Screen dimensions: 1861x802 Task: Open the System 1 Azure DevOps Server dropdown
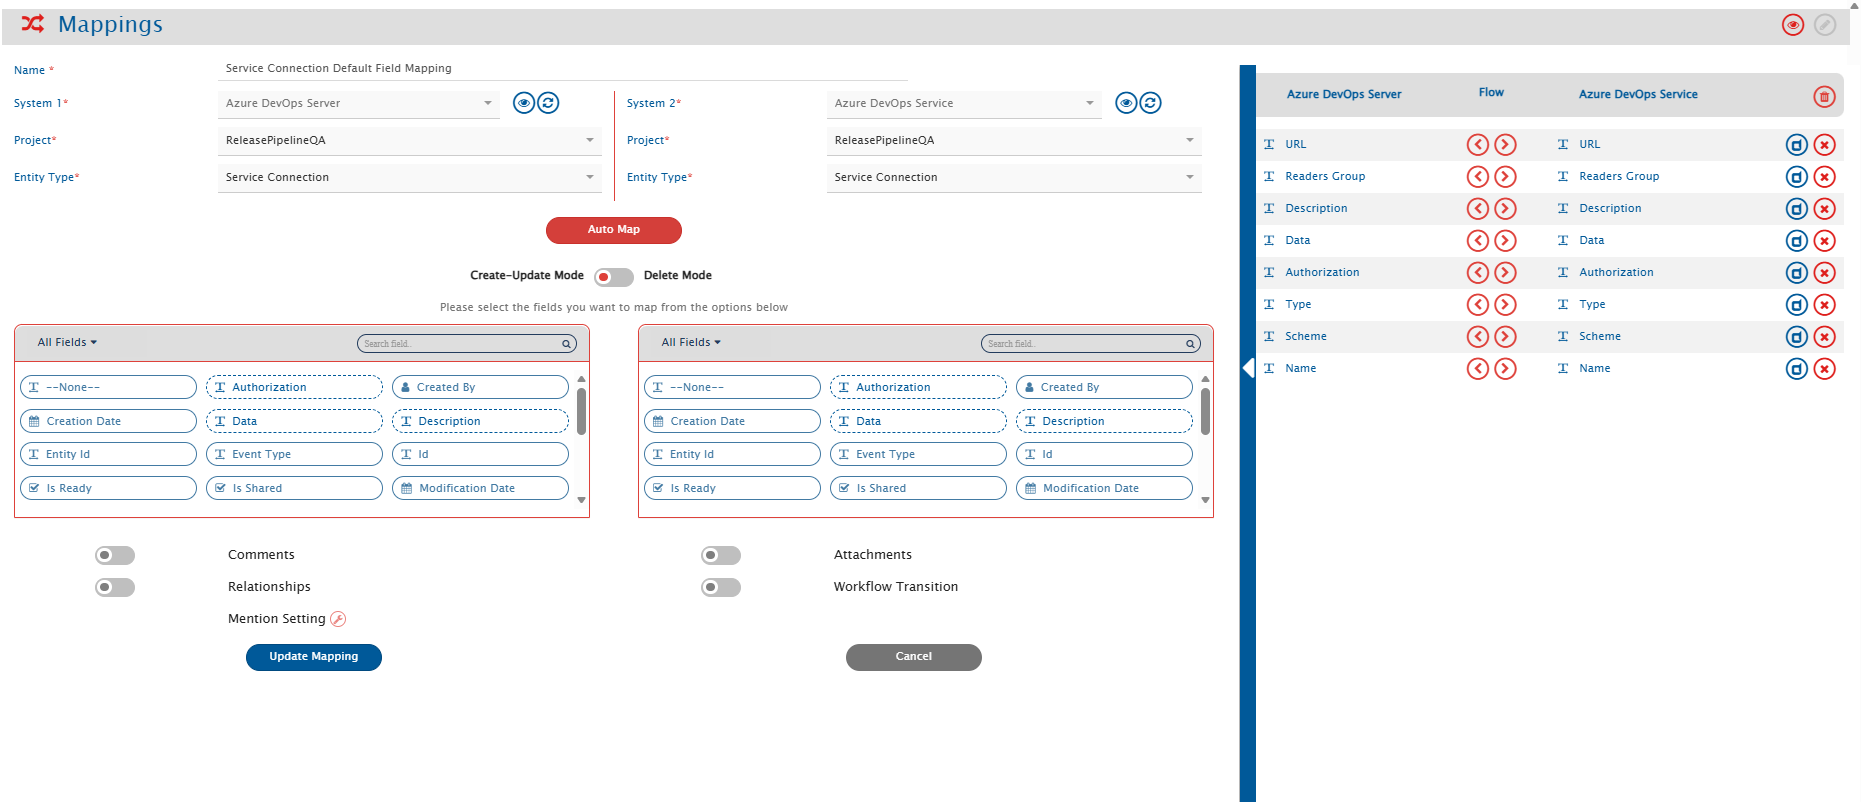click(x=358, y=103)
